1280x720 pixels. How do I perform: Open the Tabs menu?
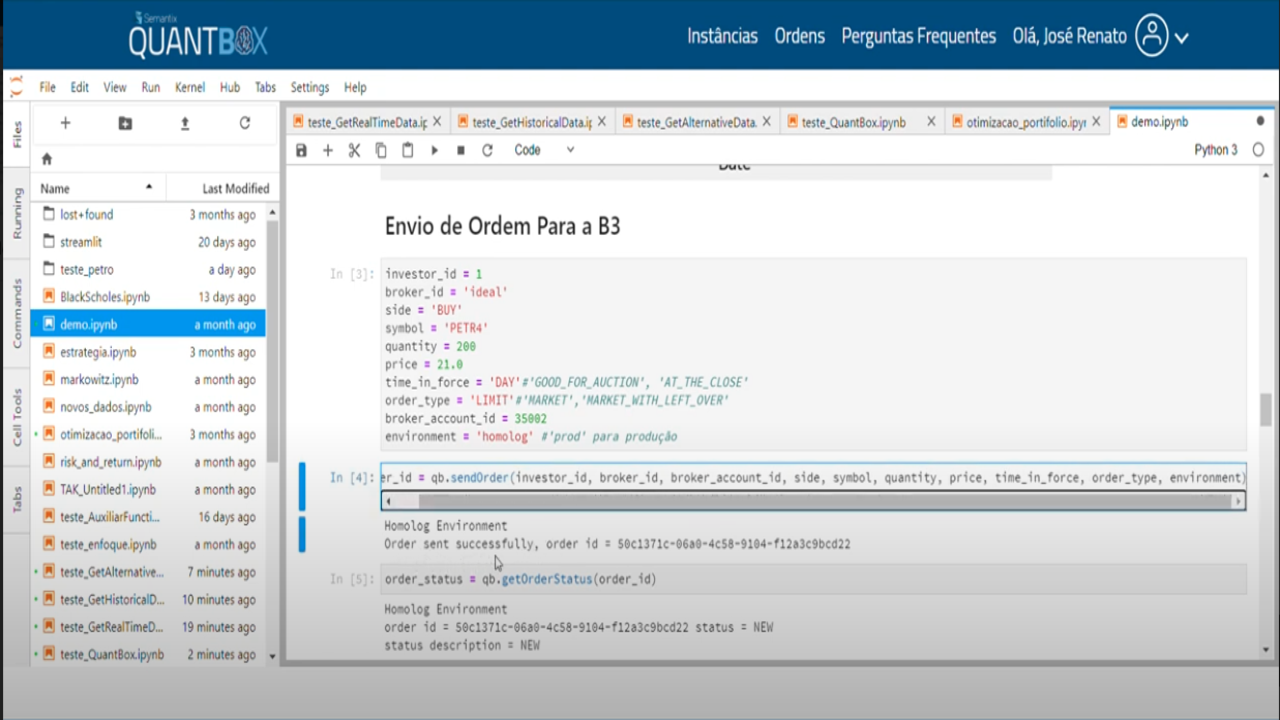click(265, 87)
